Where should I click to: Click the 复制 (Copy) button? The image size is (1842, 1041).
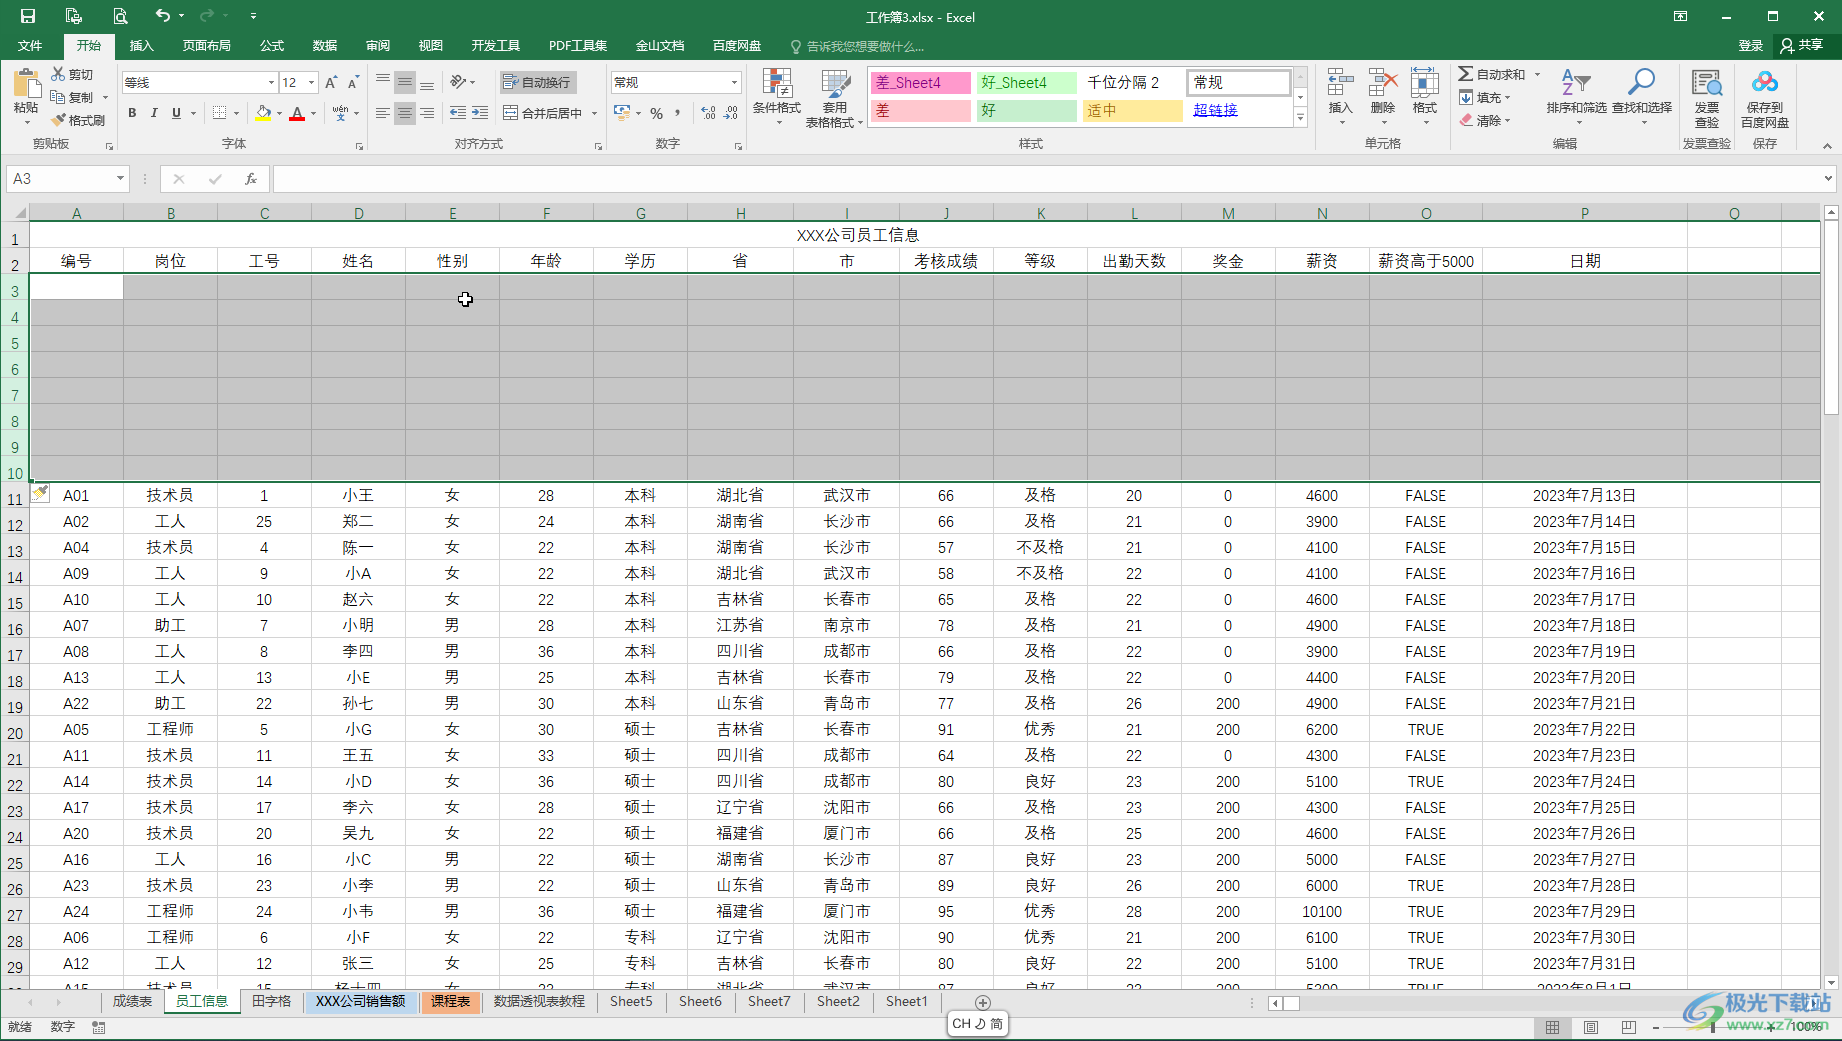pyautogui.click(x=72, y=97)
